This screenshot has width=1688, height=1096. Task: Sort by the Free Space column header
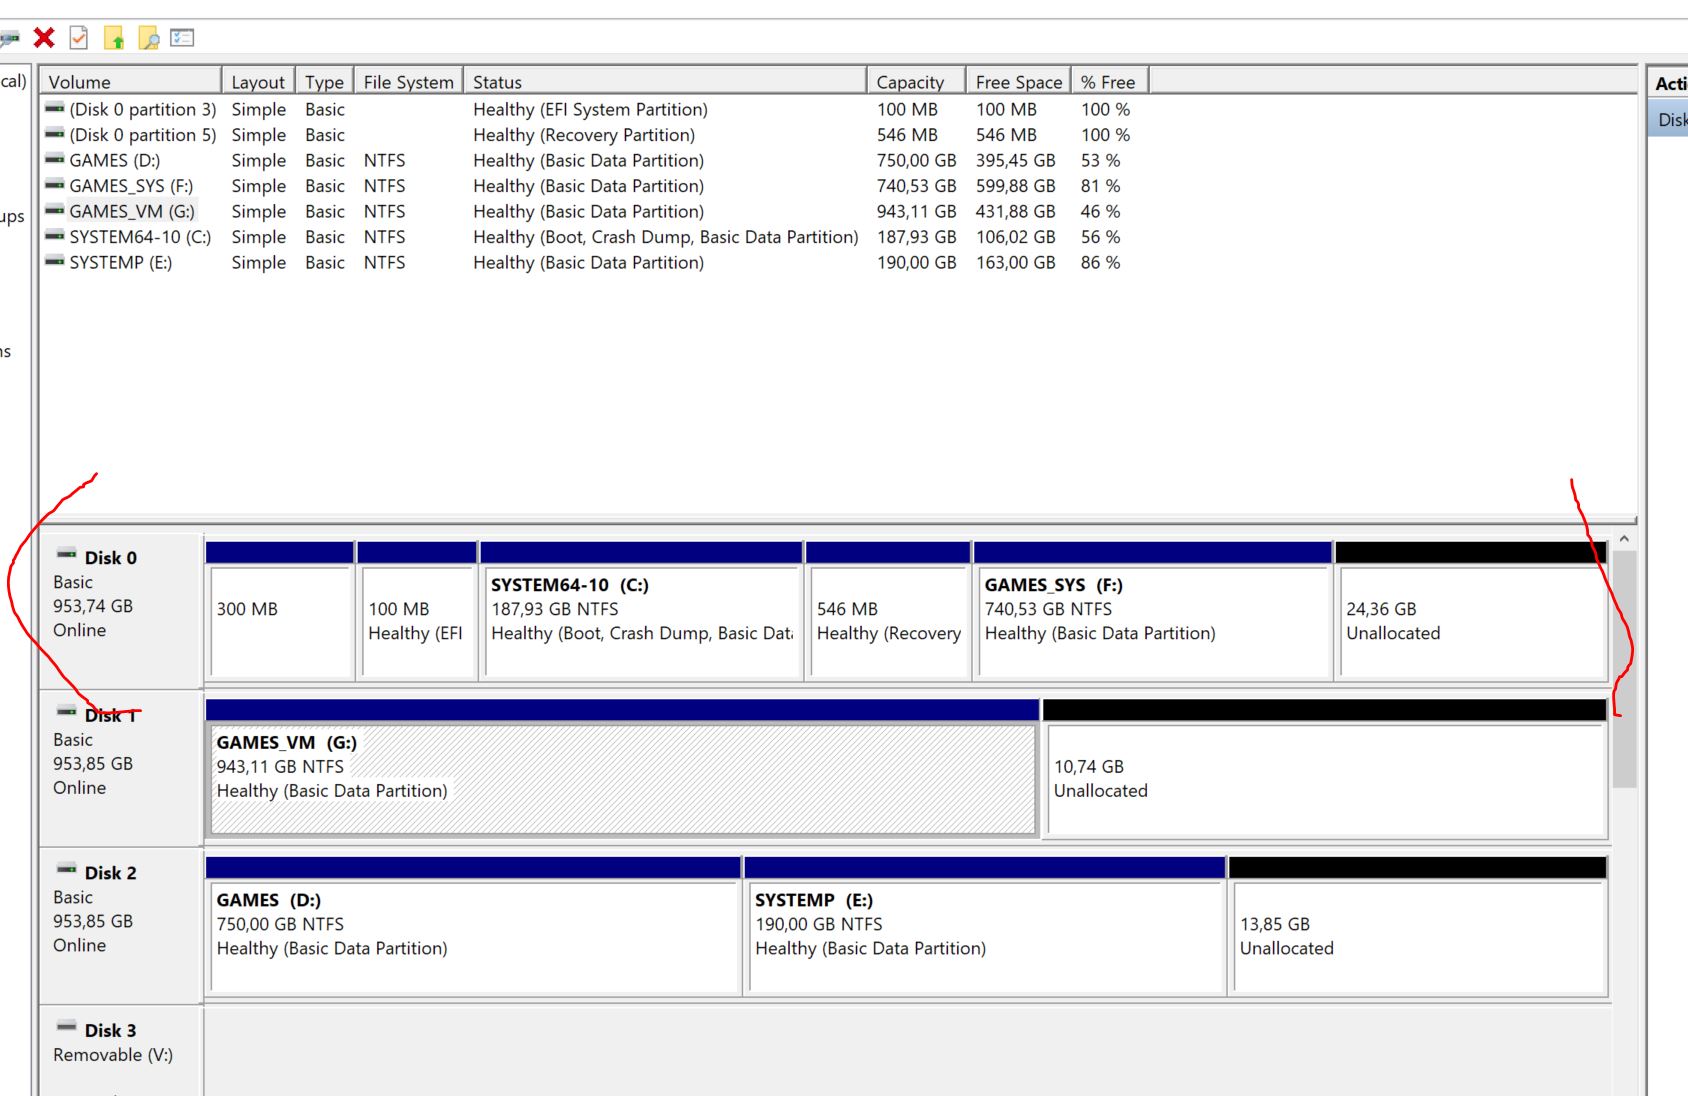1018,82
